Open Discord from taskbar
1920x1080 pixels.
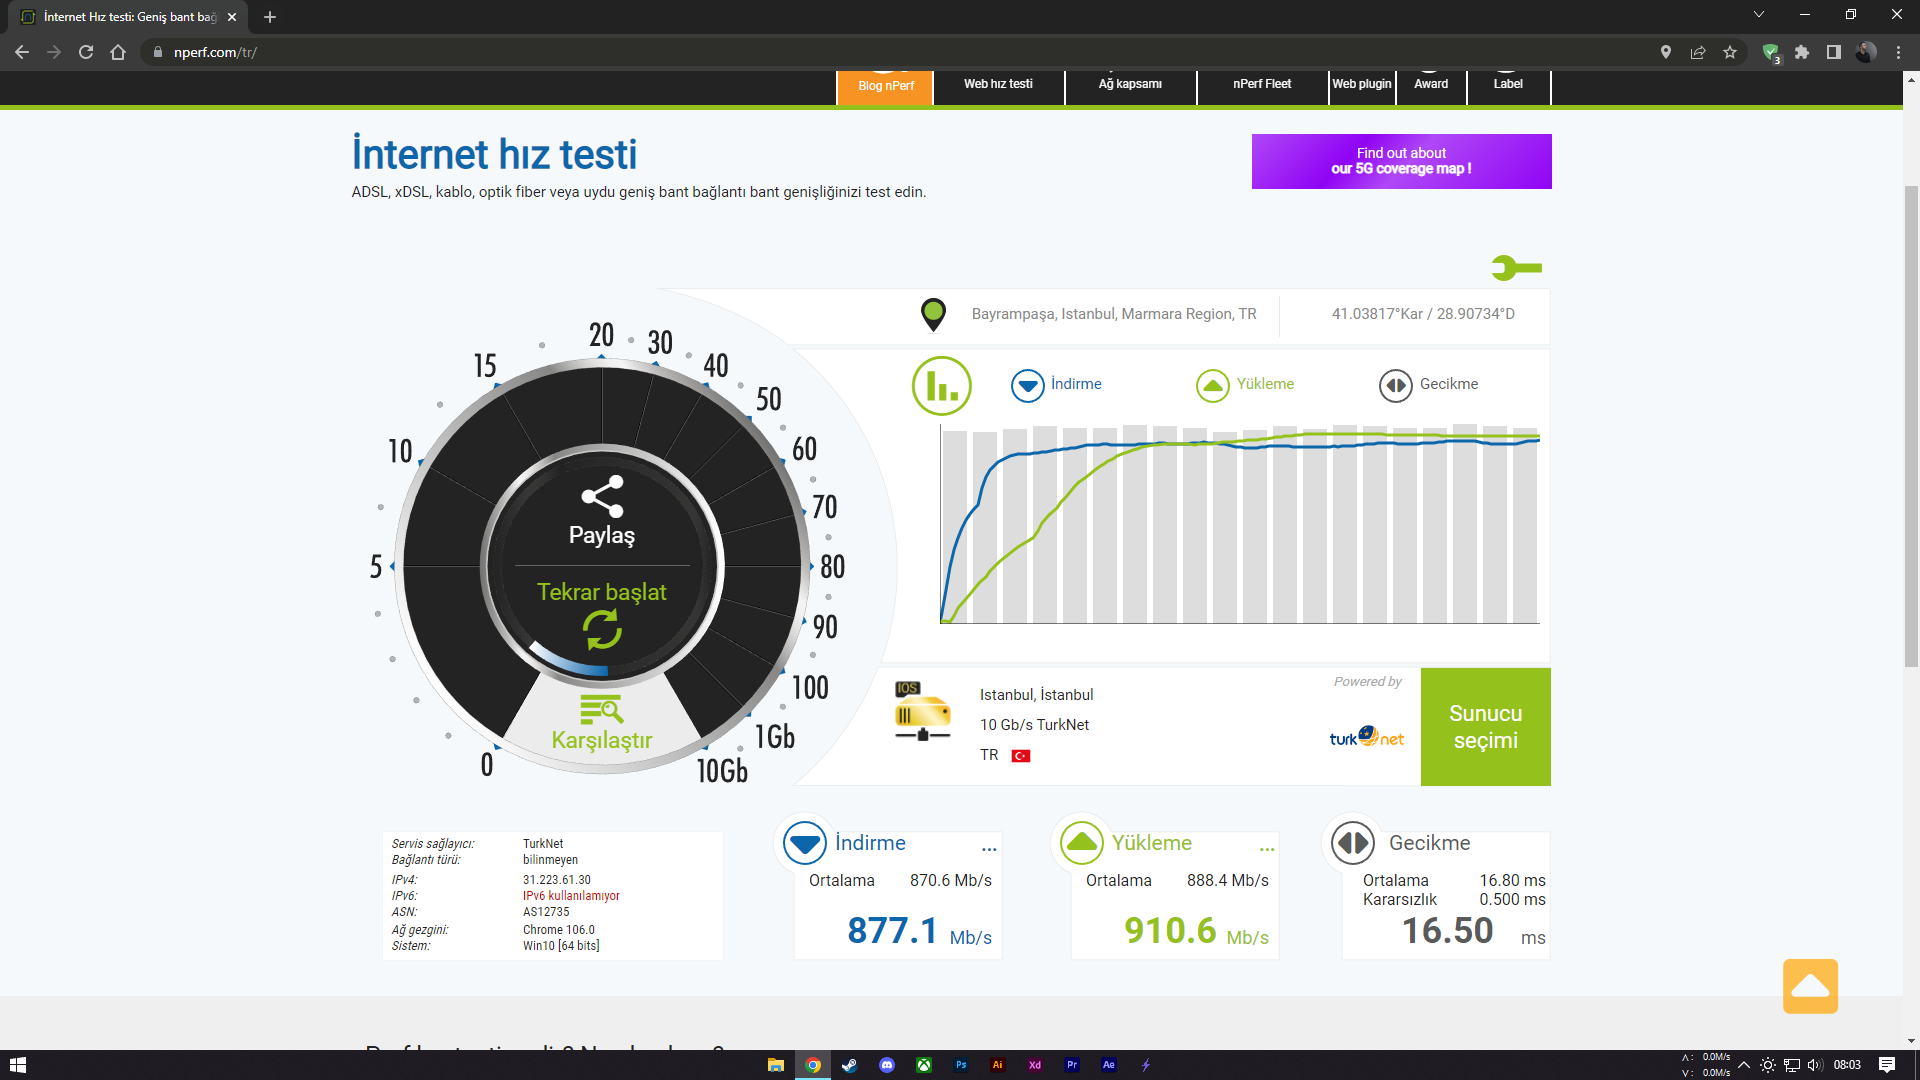point(887,1065)
